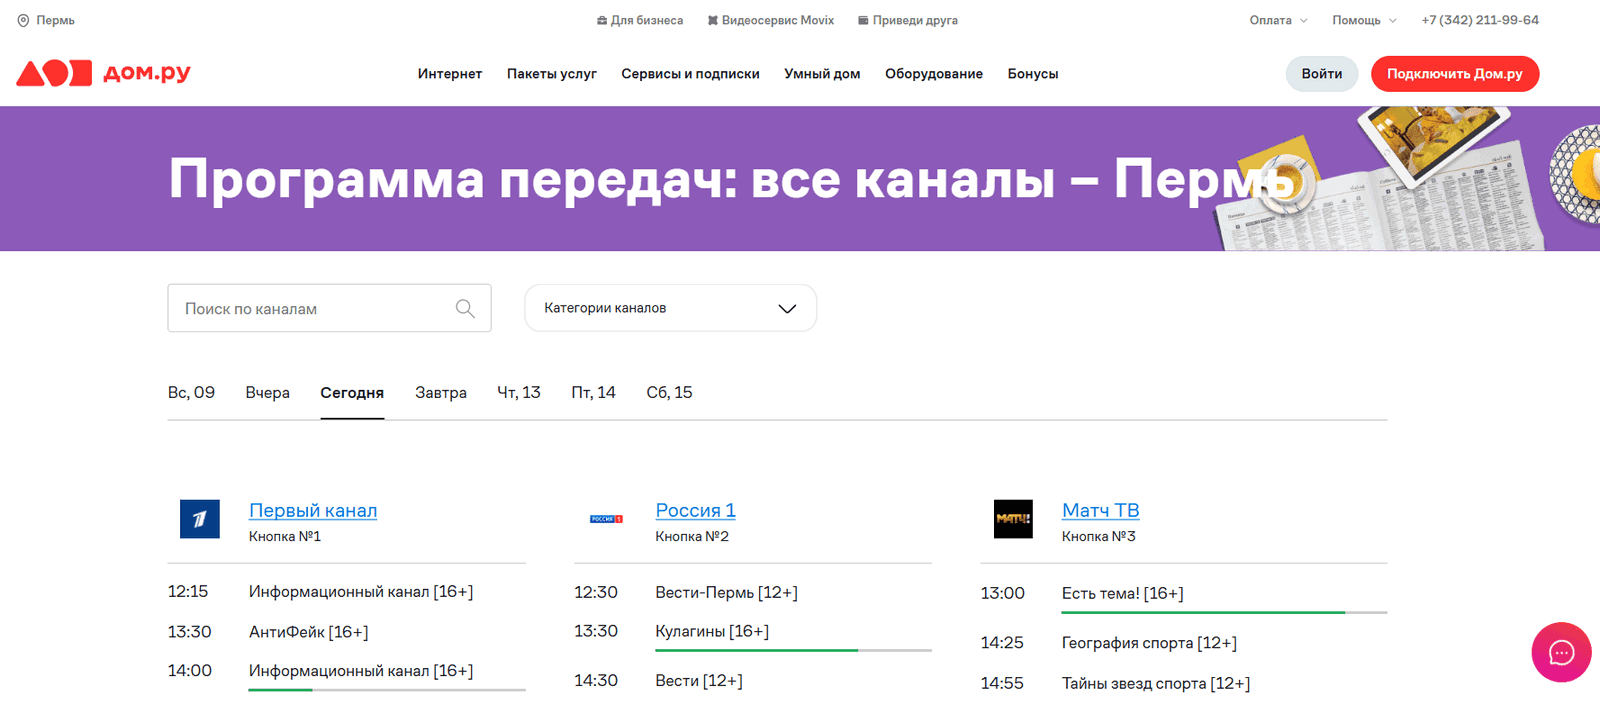1600x714 pixels.
Task: Click the Войти button
Action: [1321, 74]
